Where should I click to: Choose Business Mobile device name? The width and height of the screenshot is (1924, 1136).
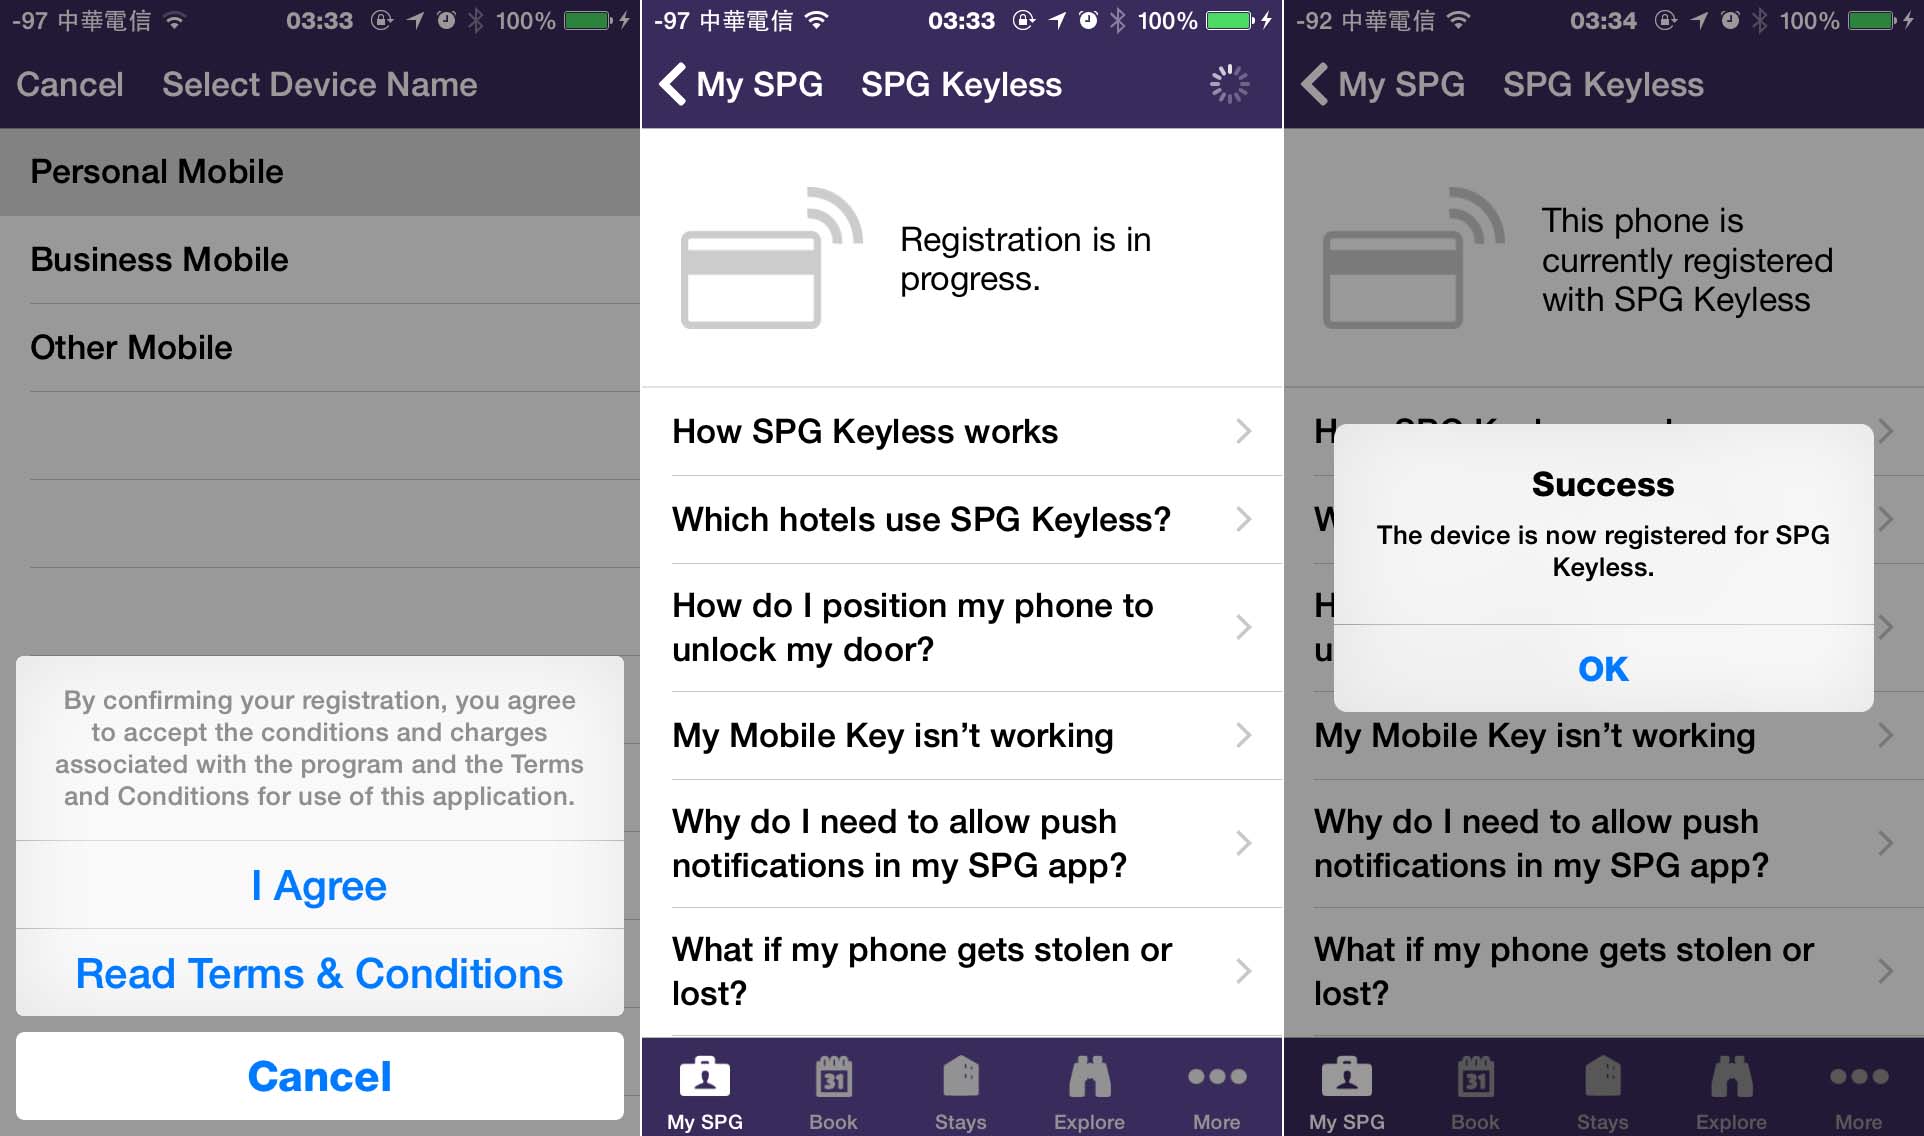(x=320, y=260)
